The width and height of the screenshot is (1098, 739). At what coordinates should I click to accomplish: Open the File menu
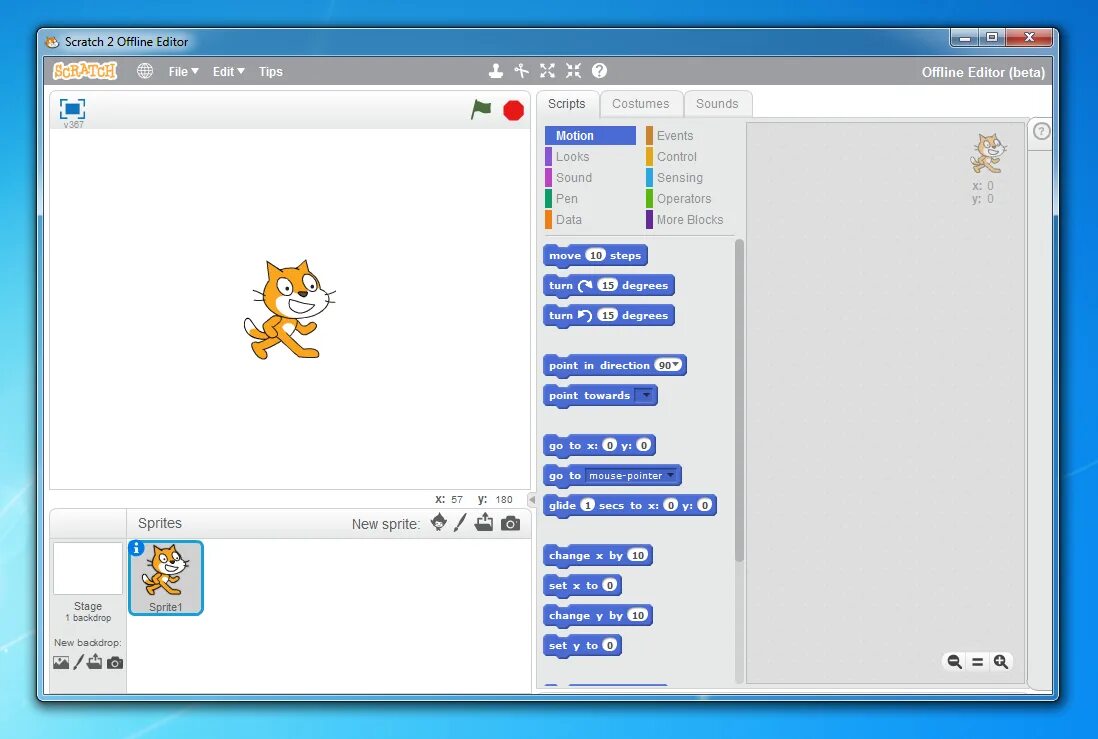pyautogui.click(x=183, y=71)
